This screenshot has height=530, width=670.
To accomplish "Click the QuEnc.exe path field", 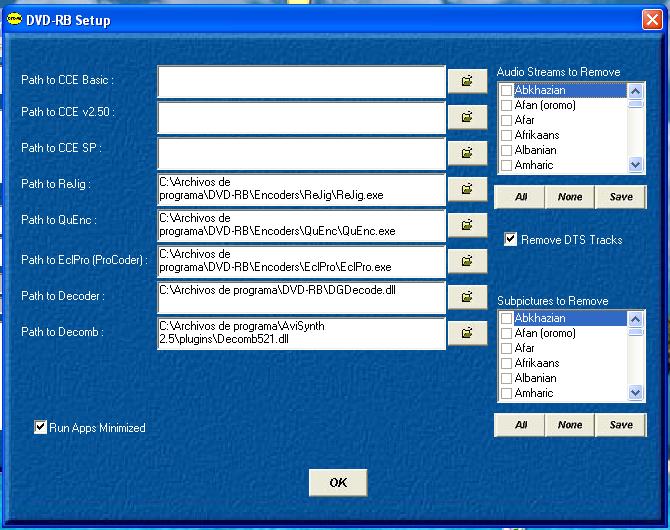I will pyautogui.click(x=302, y=225).
